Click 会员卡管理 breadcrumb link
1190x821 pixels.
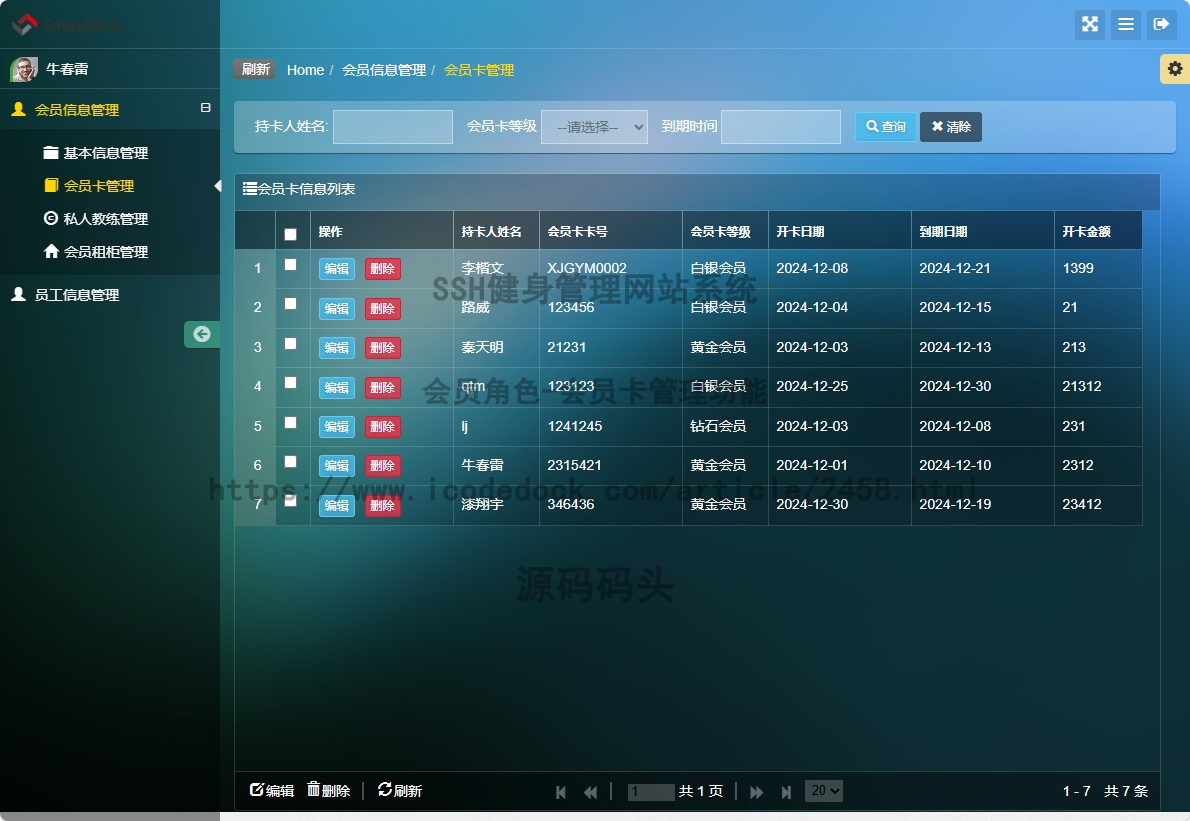479,70
